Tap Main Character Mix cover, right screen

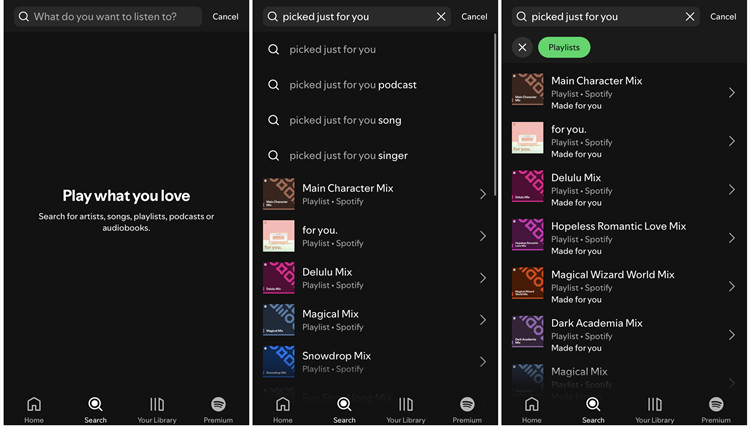pyautogui.click(x=528, y=89)
